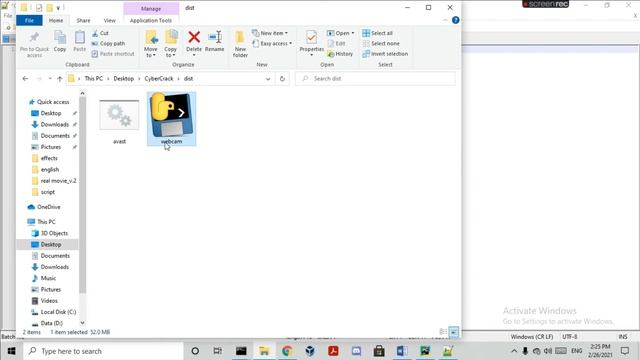Open Word from the taskbar

(x=402, y=351)
